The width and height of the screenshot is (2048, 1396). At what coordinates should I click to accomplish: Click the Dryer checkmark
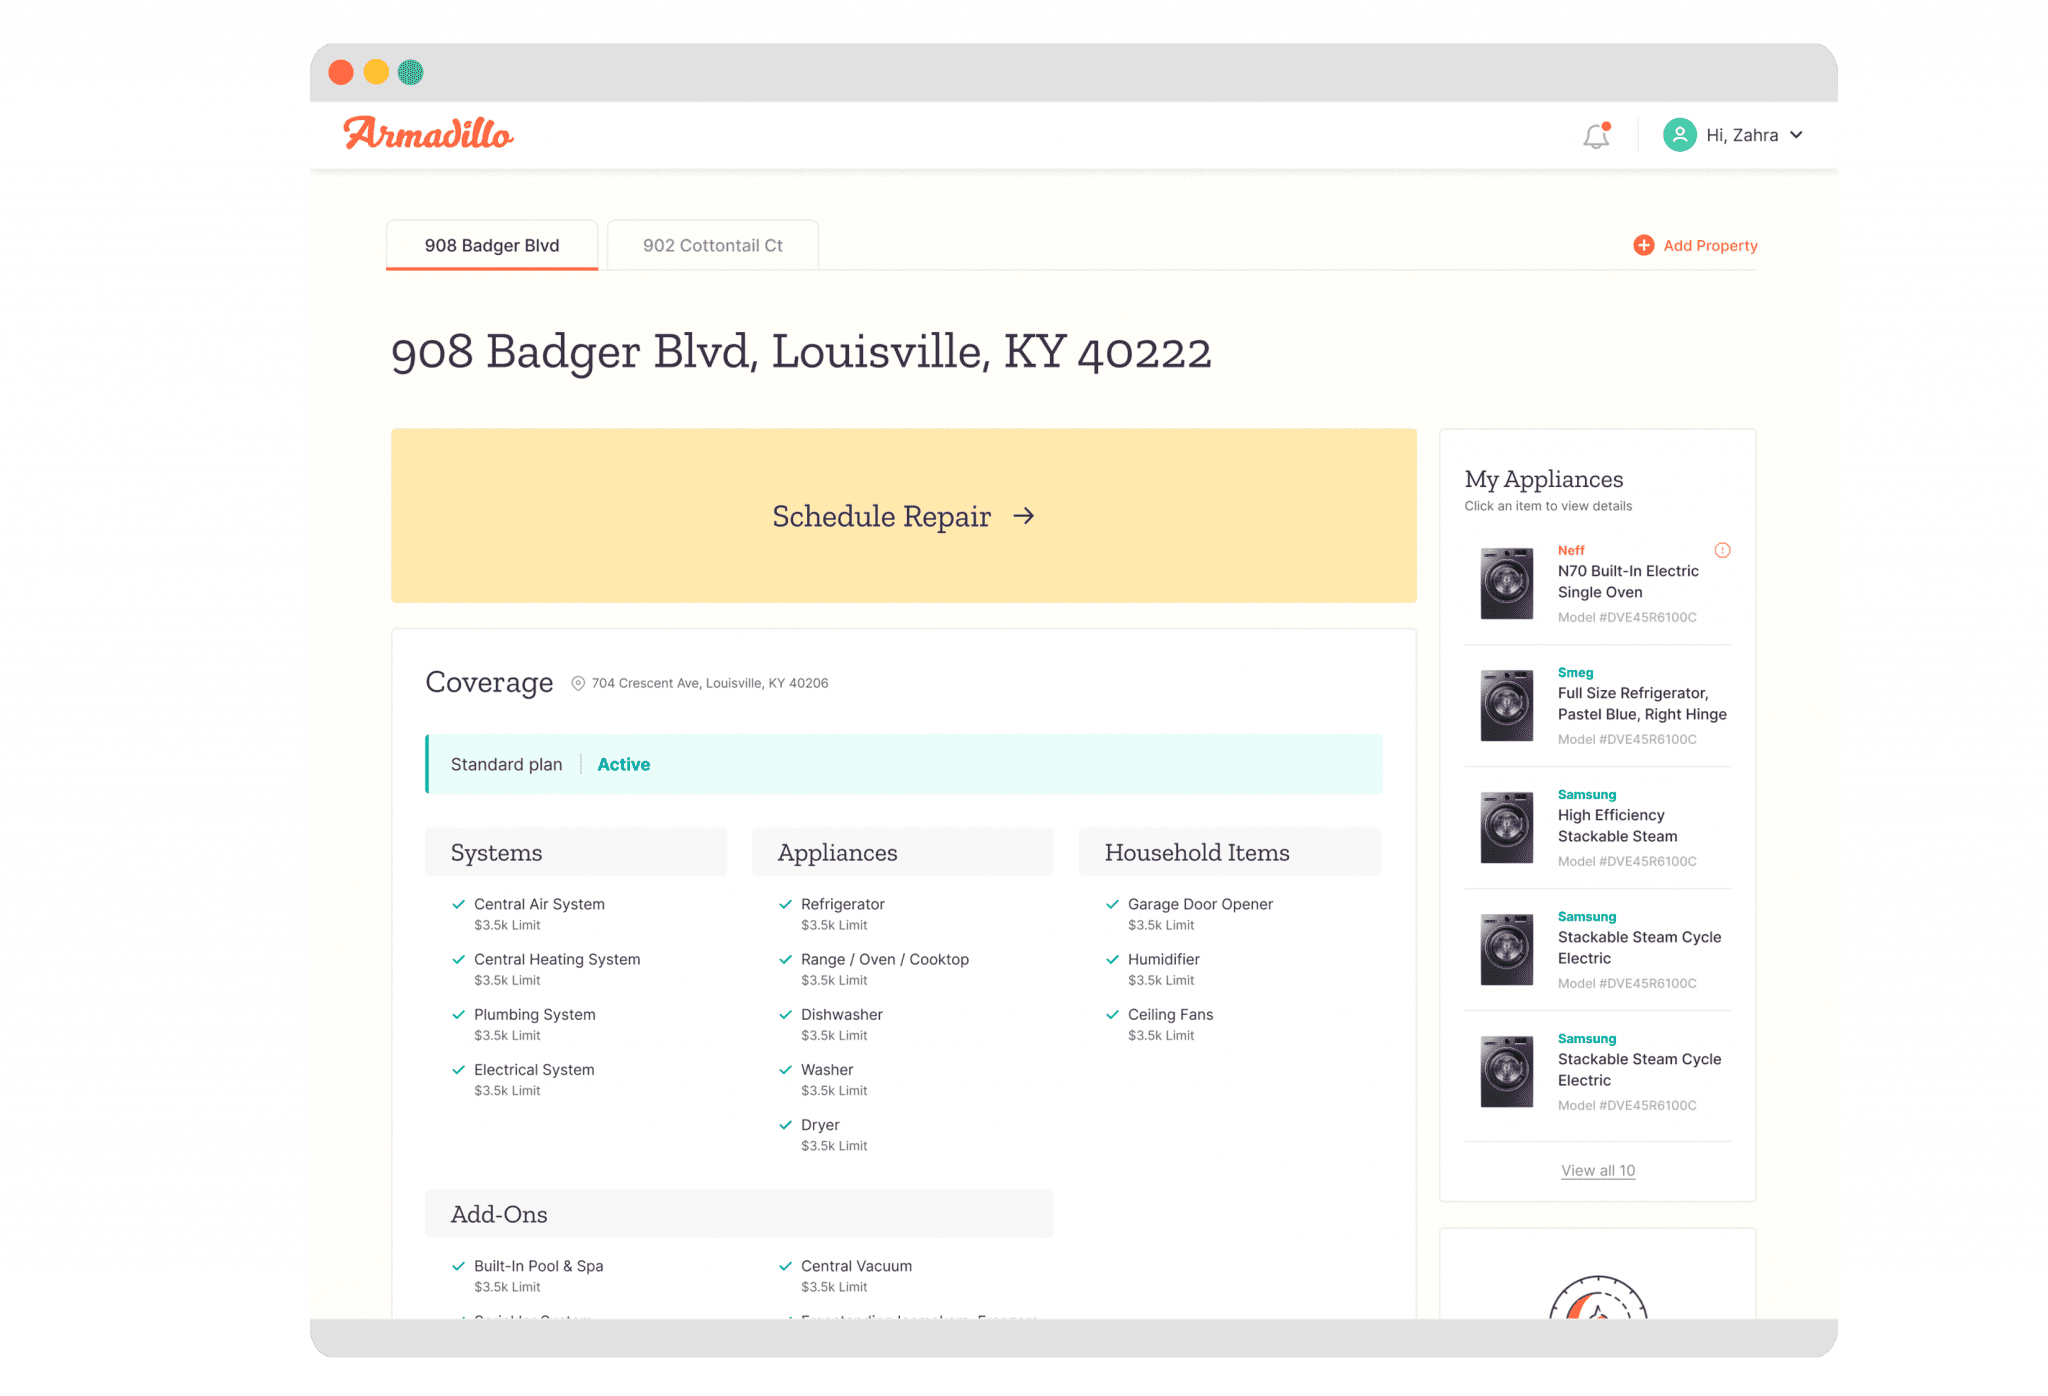(x=785, y=1124)
